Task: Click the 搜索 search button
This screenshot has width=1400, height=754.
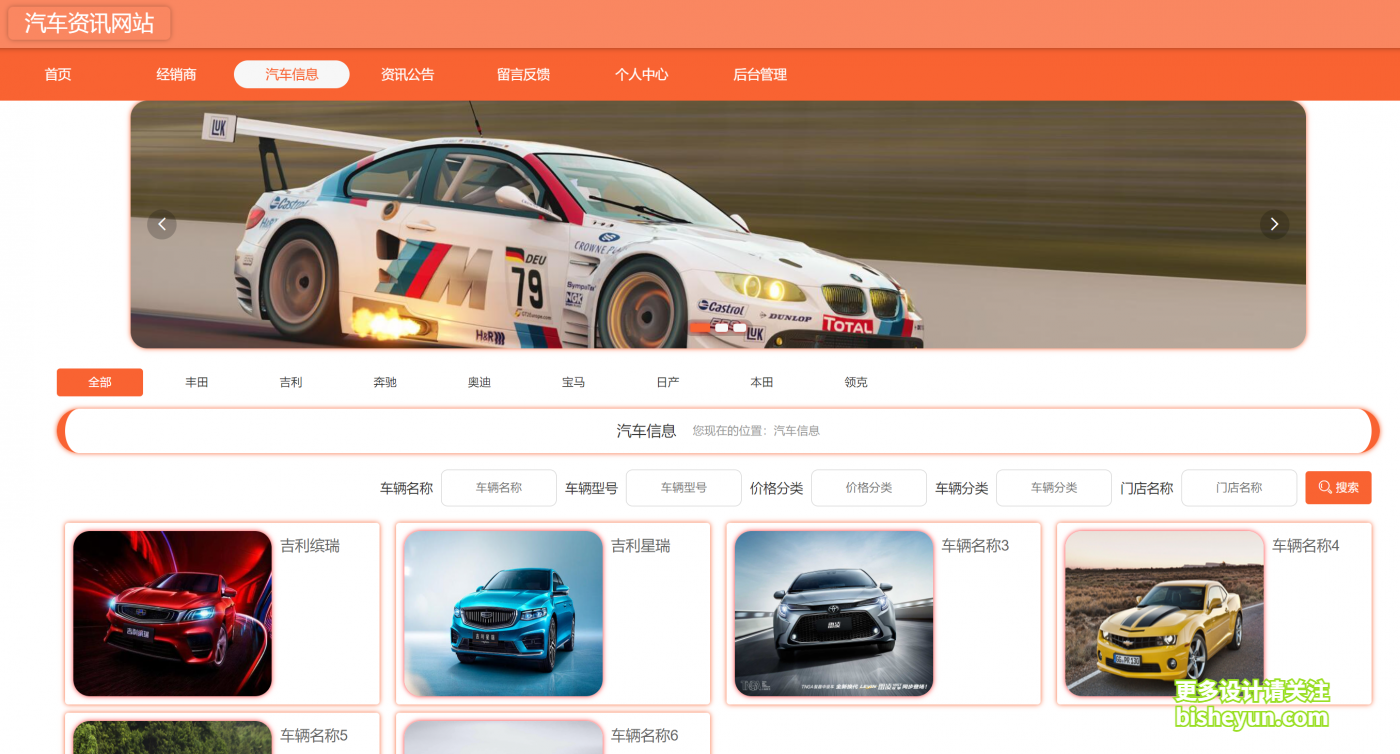Action: pyautogui.click(x=1338, y=488)
